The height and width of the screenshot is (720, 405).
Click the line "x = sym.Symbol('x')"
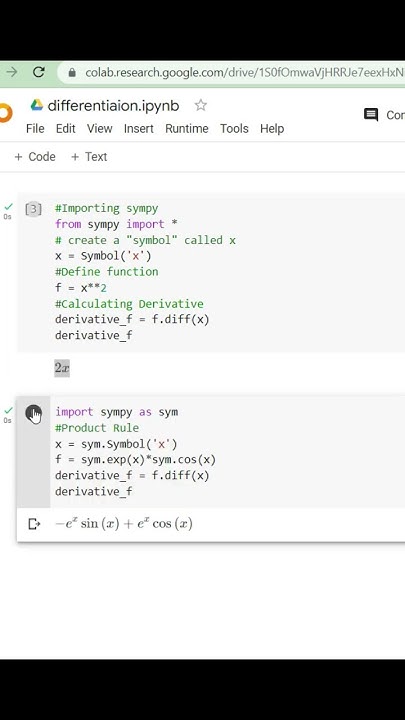coord(116,444)
